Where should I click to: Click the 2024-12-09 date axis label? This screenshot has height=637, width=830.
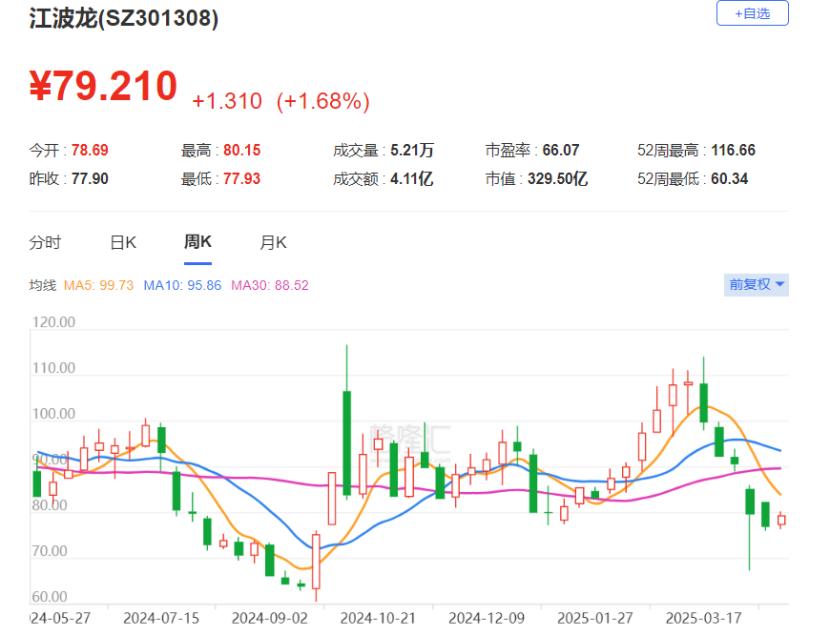486,618
